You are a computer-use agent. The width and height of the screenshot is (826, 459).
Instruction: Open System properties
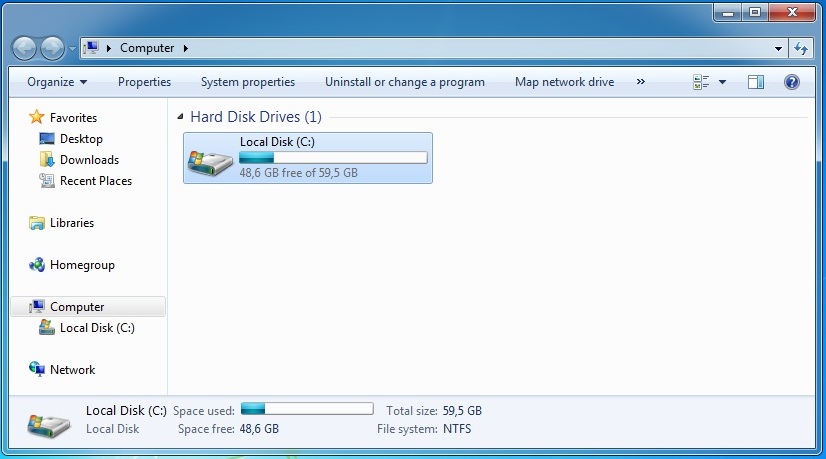(x=248, y=82)
